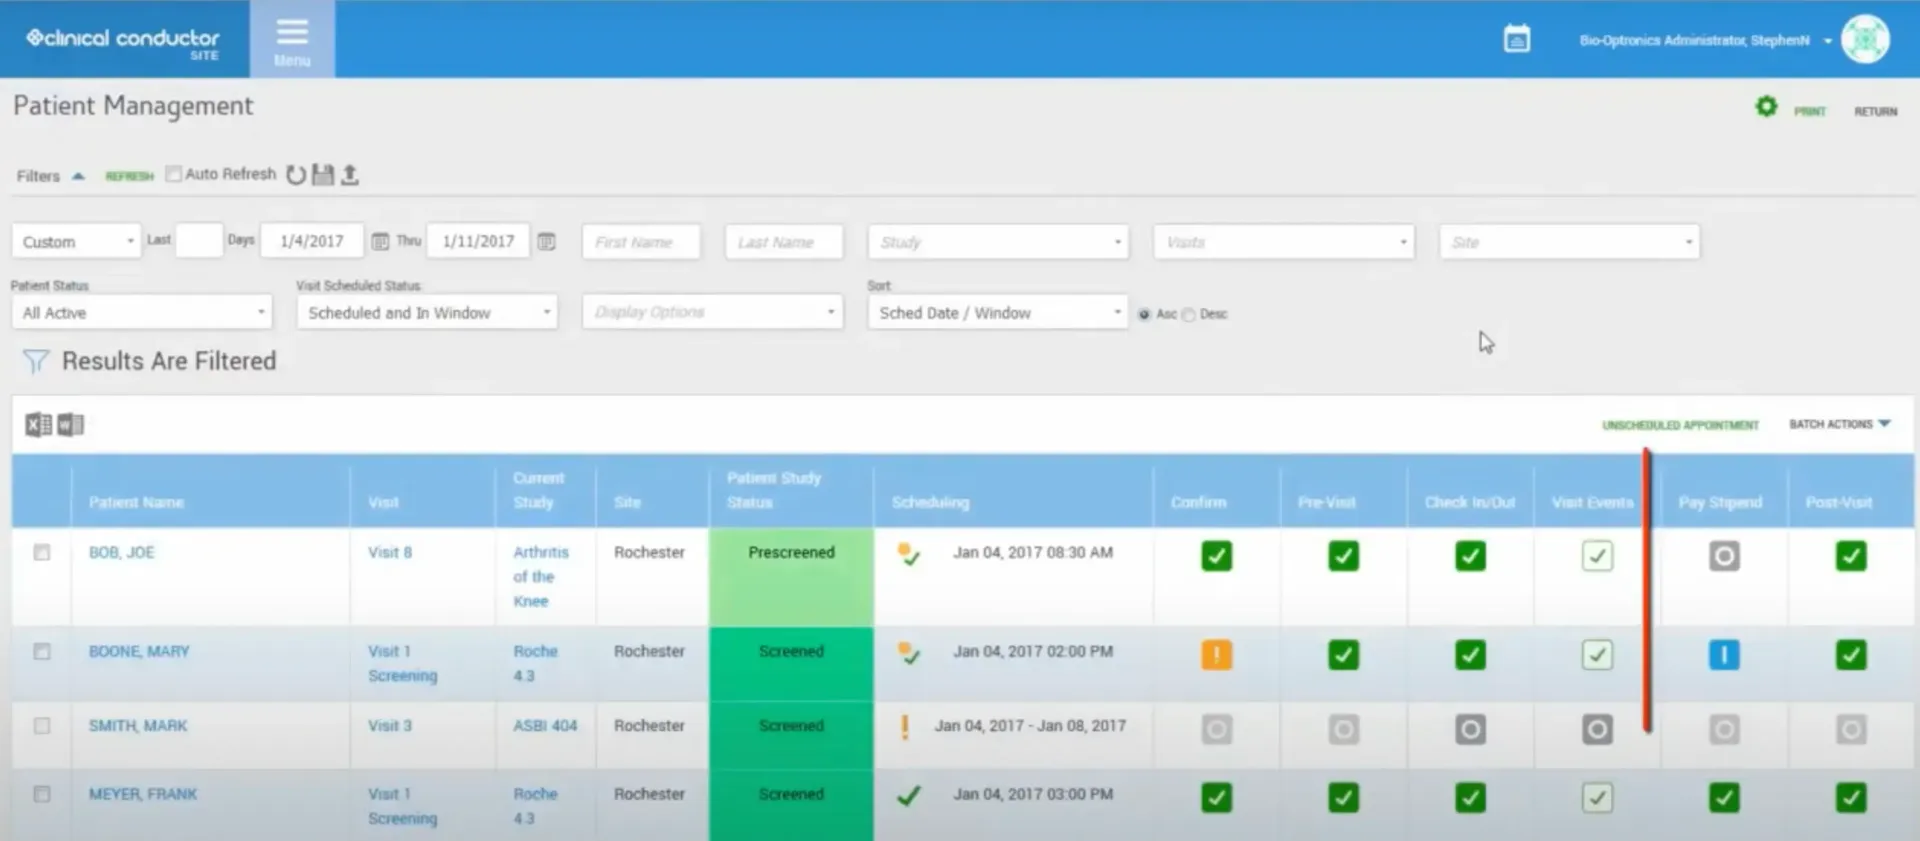Toggle the Auto Refresh checkbox
Image resolution: width=1920 pixels, height=841 pixels.
coord(174,174)
